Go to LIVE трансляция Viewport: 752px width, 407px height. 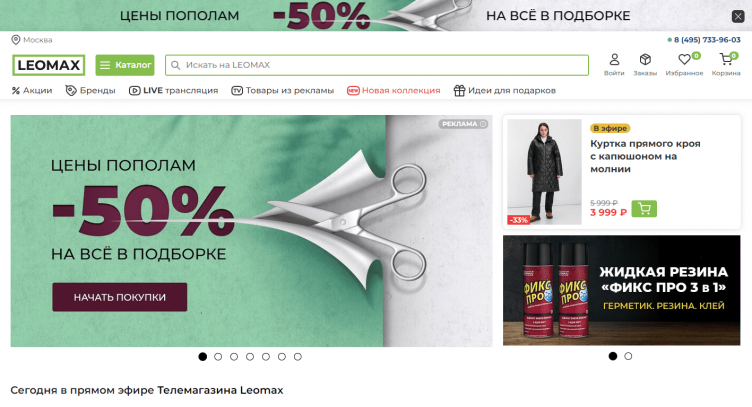coord(174,91)
